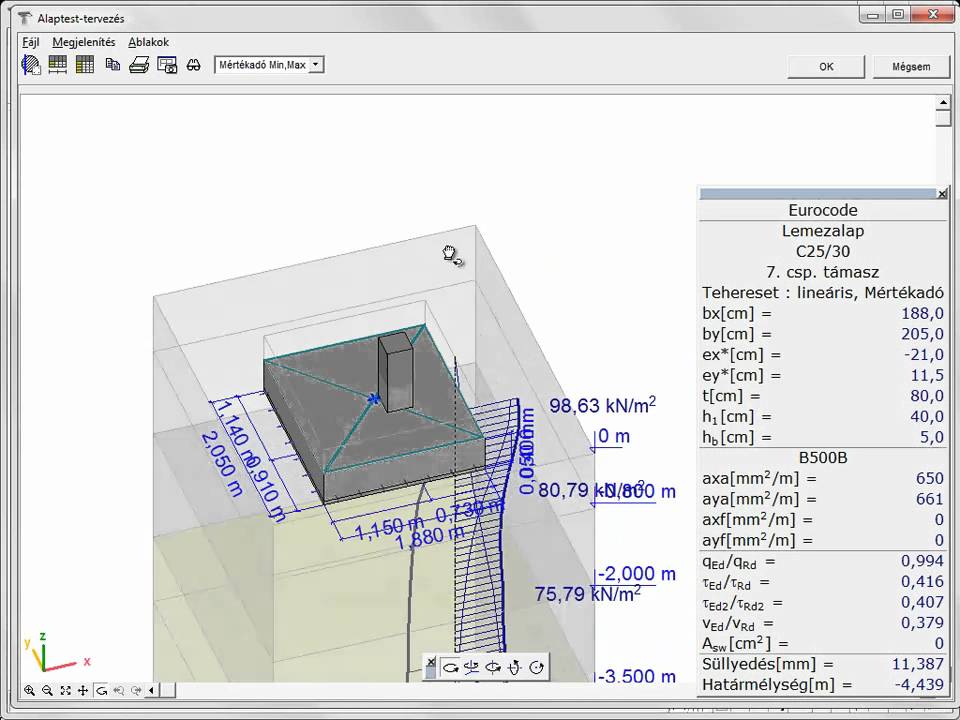
Task: Click the gray column in 3D view
Action: (x=395, y=372)
